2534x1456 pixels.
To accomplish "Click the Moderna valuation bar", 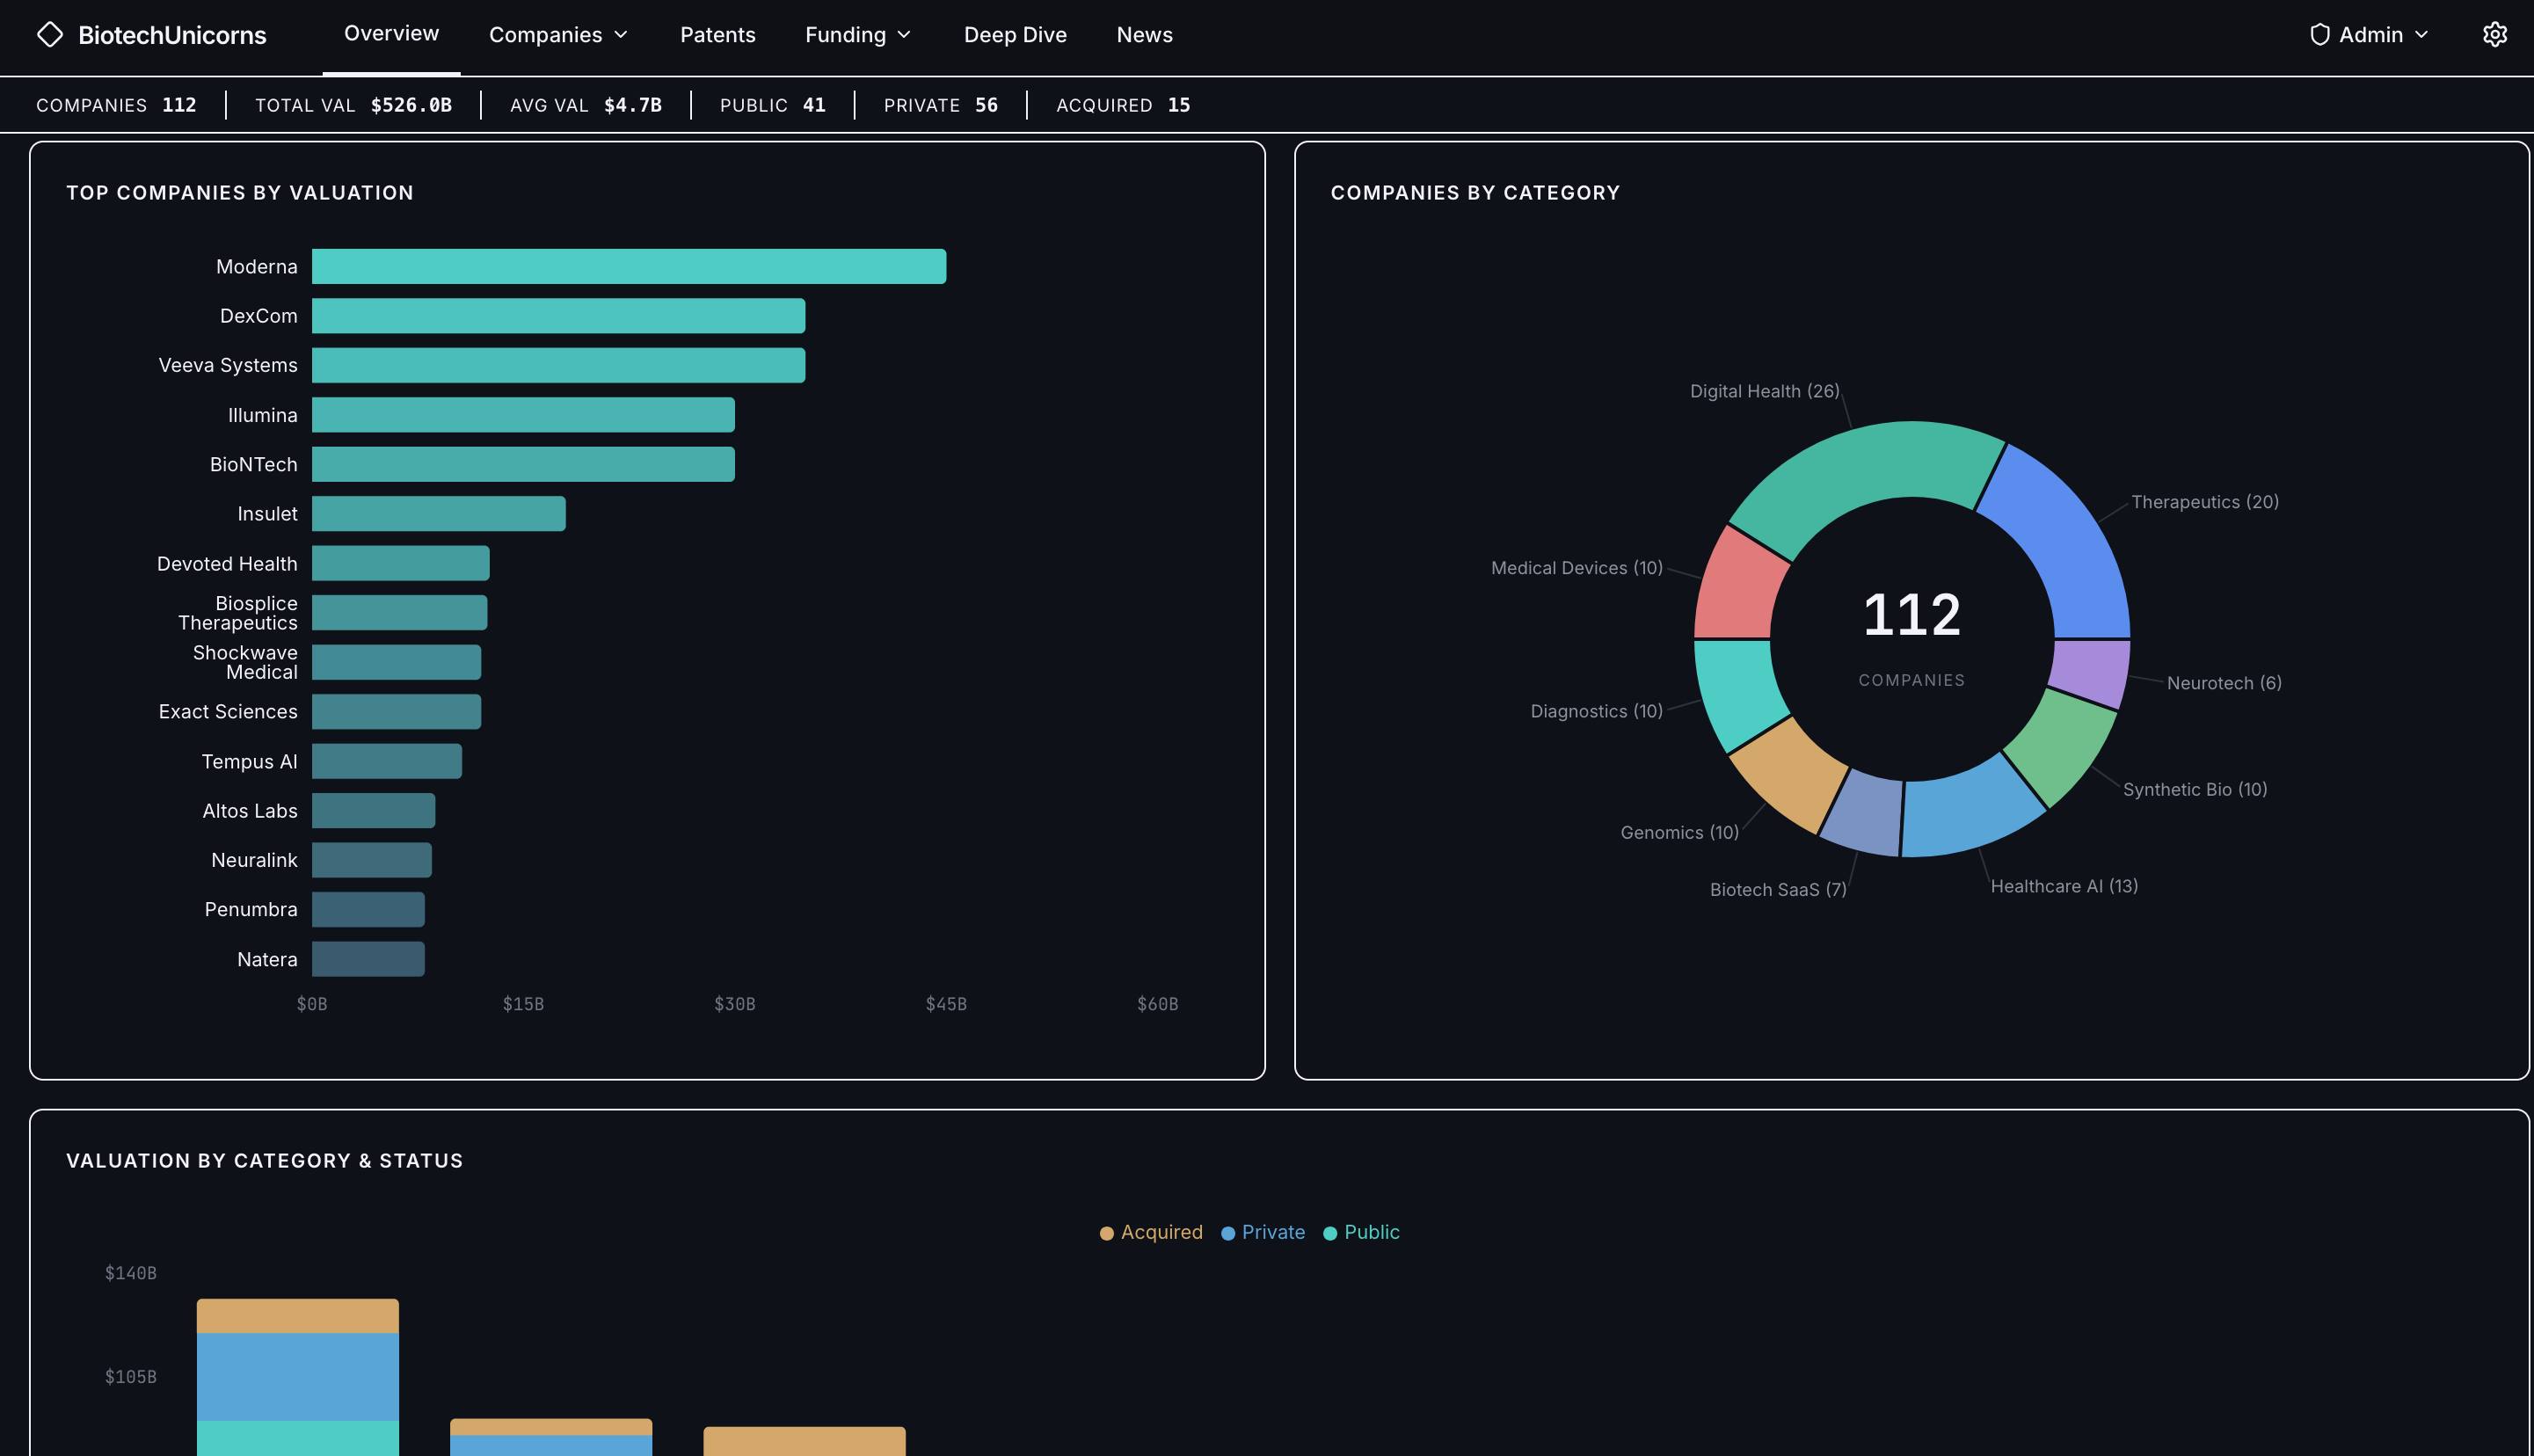I will pos(629,266).
